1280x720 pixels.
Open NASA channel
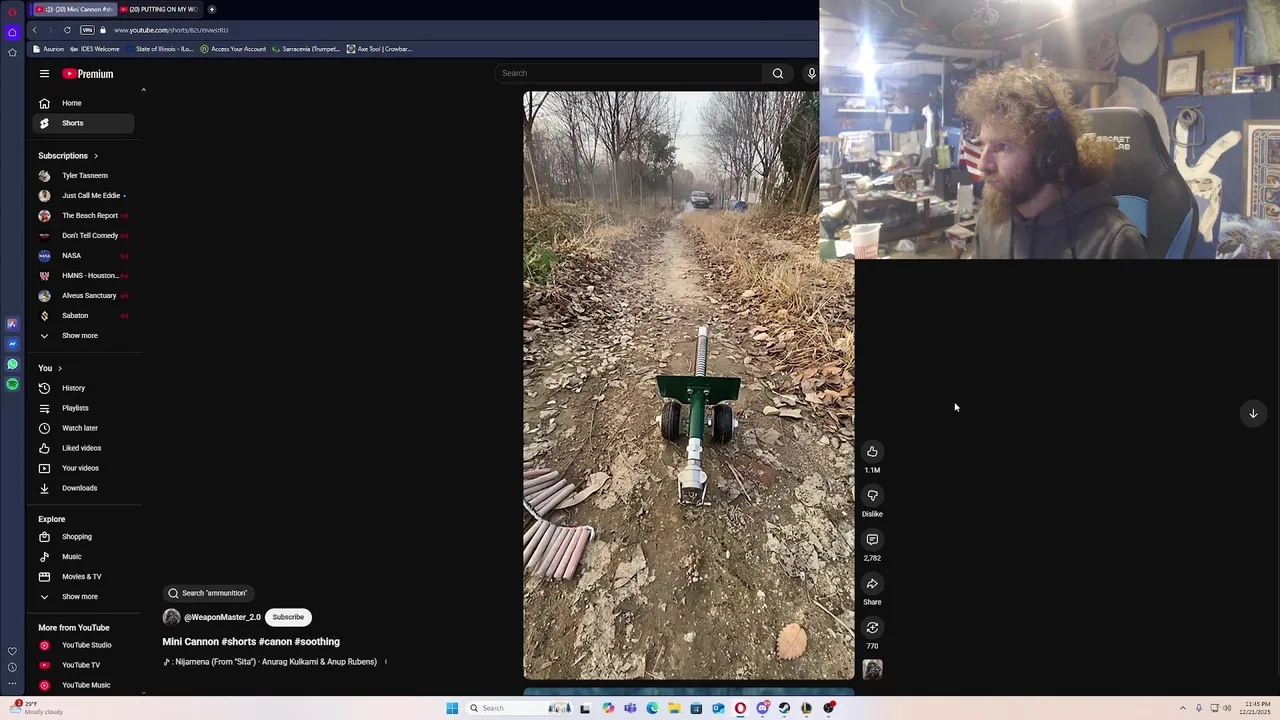pyautogui.click(x=84, y=256)
